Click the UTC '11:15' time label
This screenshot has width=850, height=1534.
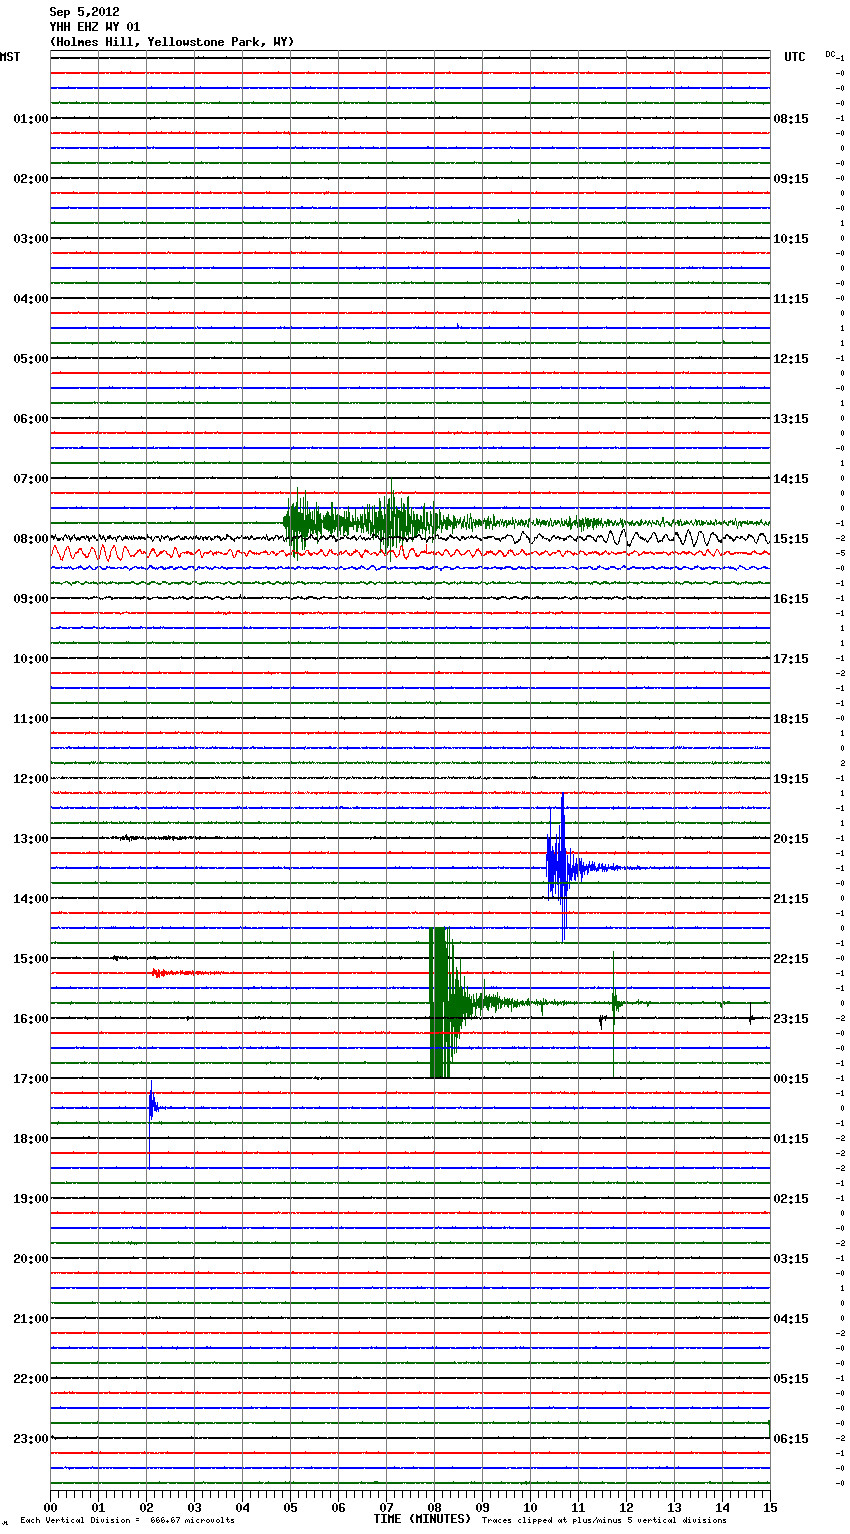[x=791, y=299]
